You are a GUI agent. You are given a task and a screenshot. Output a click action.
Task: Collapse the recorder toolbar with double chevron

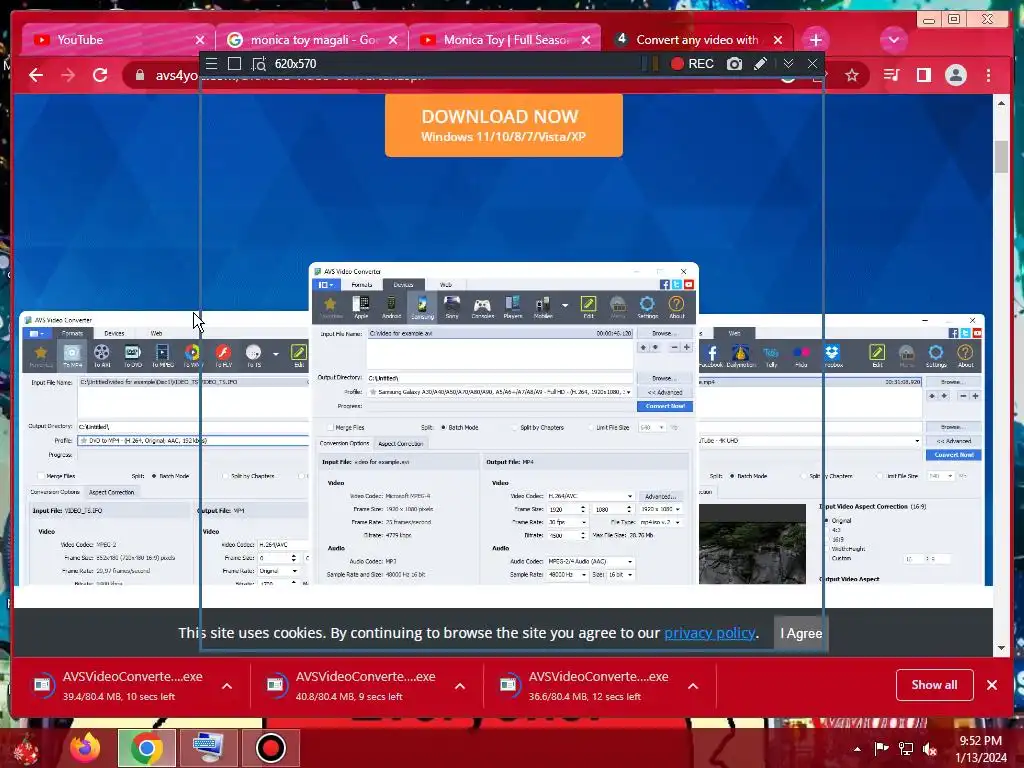(x=788, y=63)
